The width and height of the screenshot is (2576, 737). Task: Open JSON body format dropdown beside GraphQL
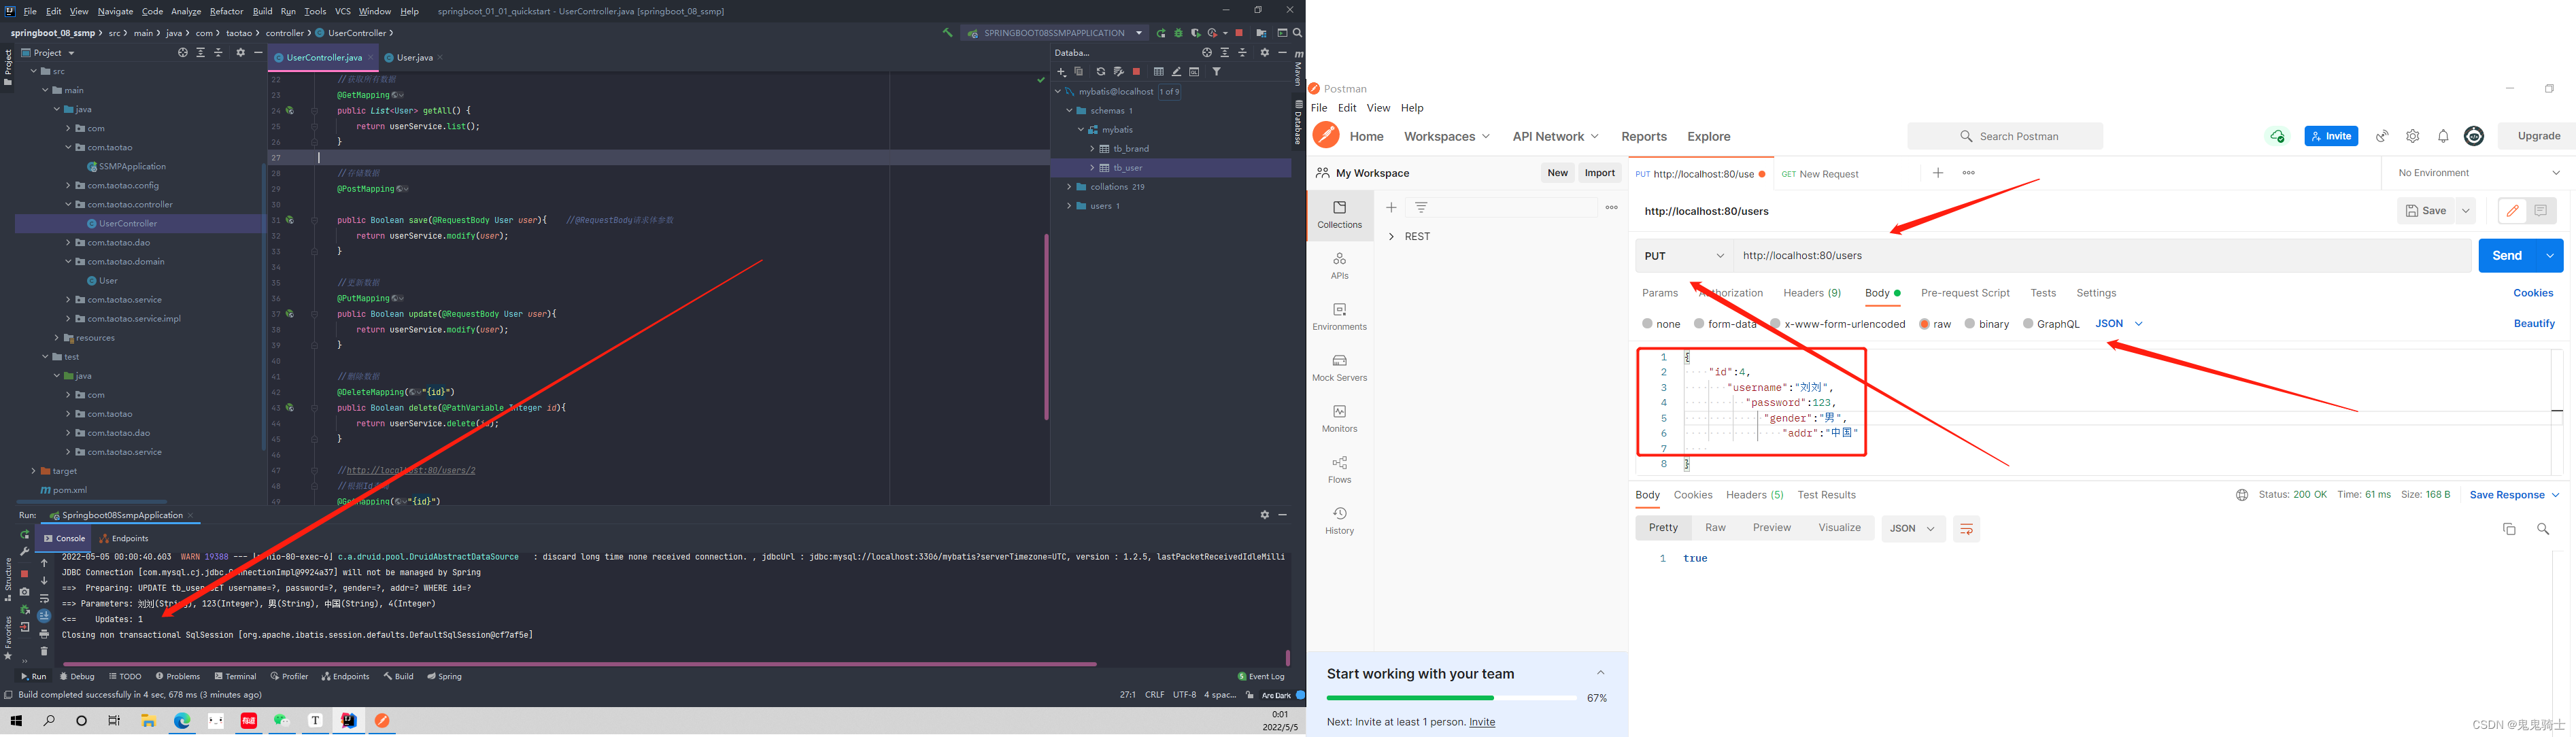tap(2119, 324)
